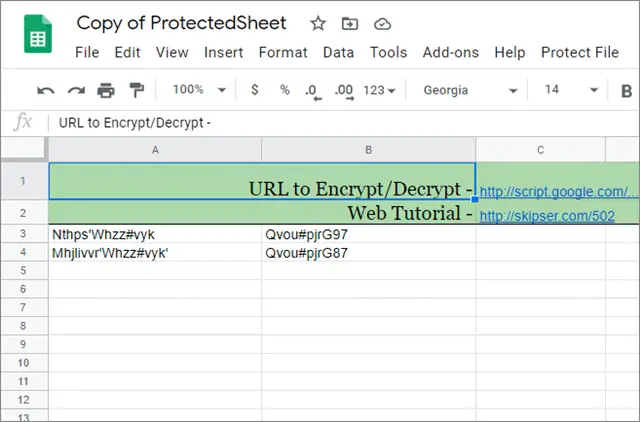Click the Redo arrow icon
The image size is (640, 422).
pyautogui.click(x=76, y=91)
